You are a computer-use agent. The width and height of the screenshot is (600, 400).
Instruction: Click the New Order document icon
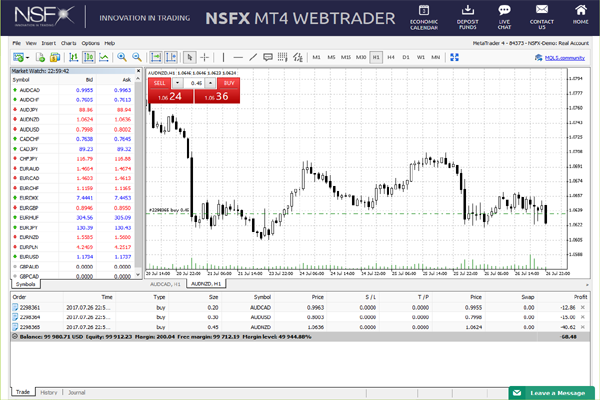40,57
